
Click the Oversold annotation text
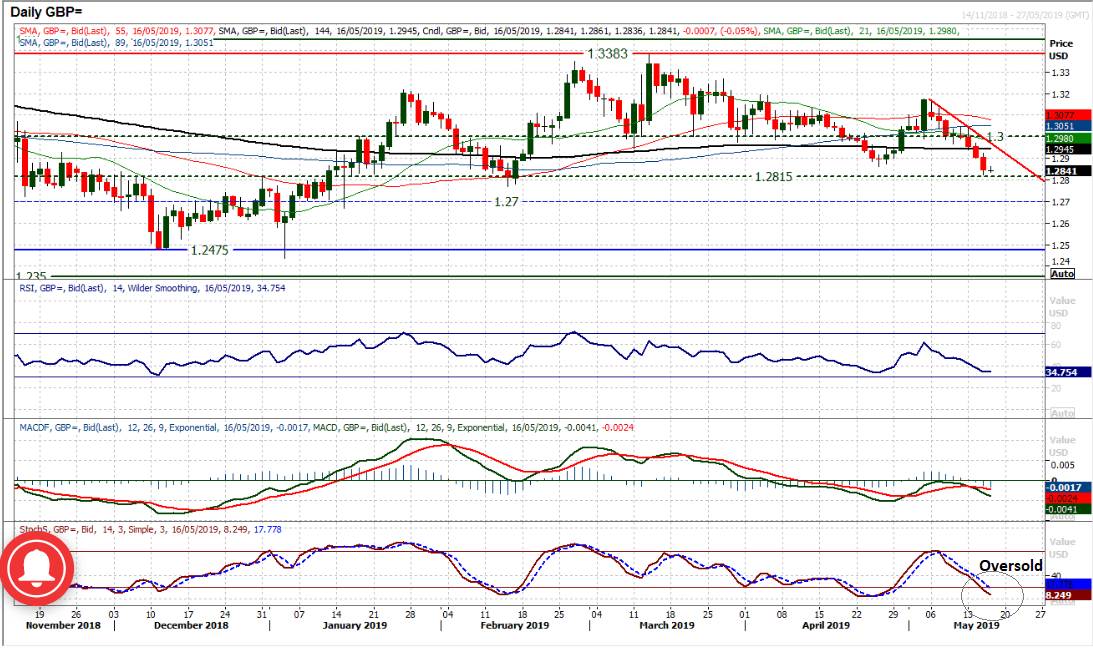(1010, 566)
